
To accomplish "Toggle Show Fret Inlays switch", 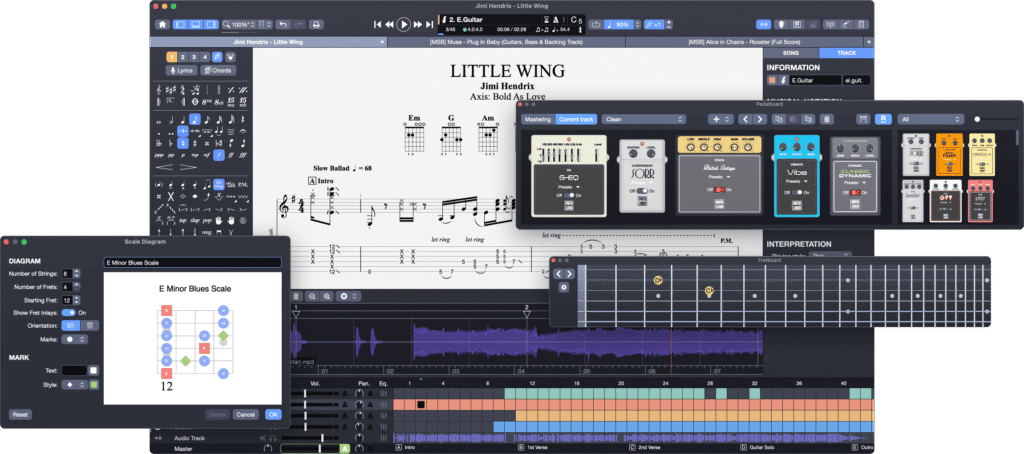I will (x=69, y=313).
